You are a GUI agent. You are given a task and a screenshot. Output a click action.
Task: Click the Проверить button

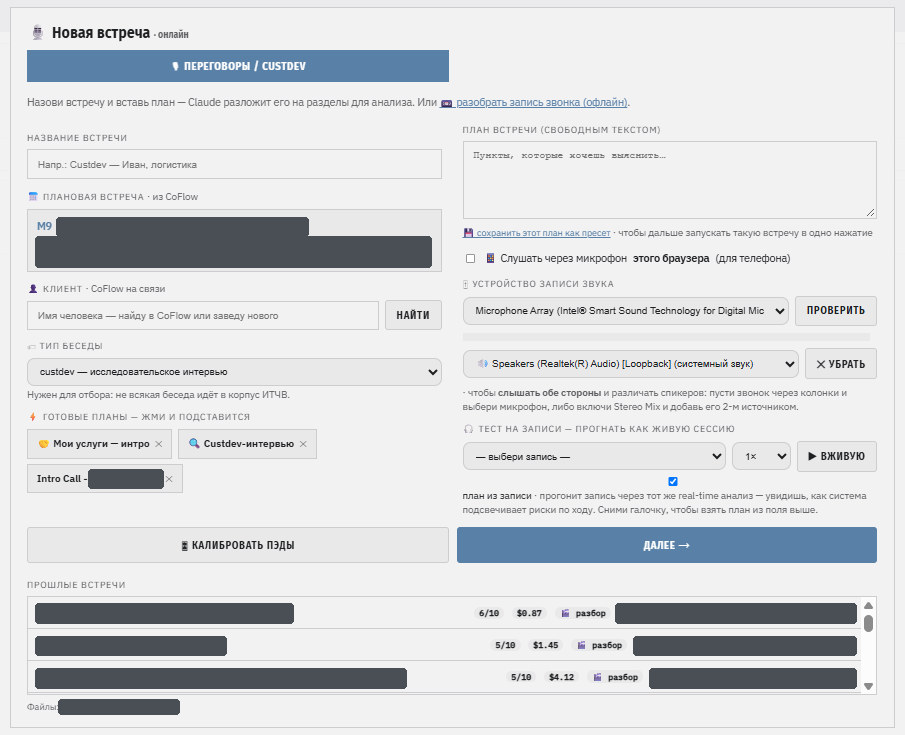click(836, 311)
